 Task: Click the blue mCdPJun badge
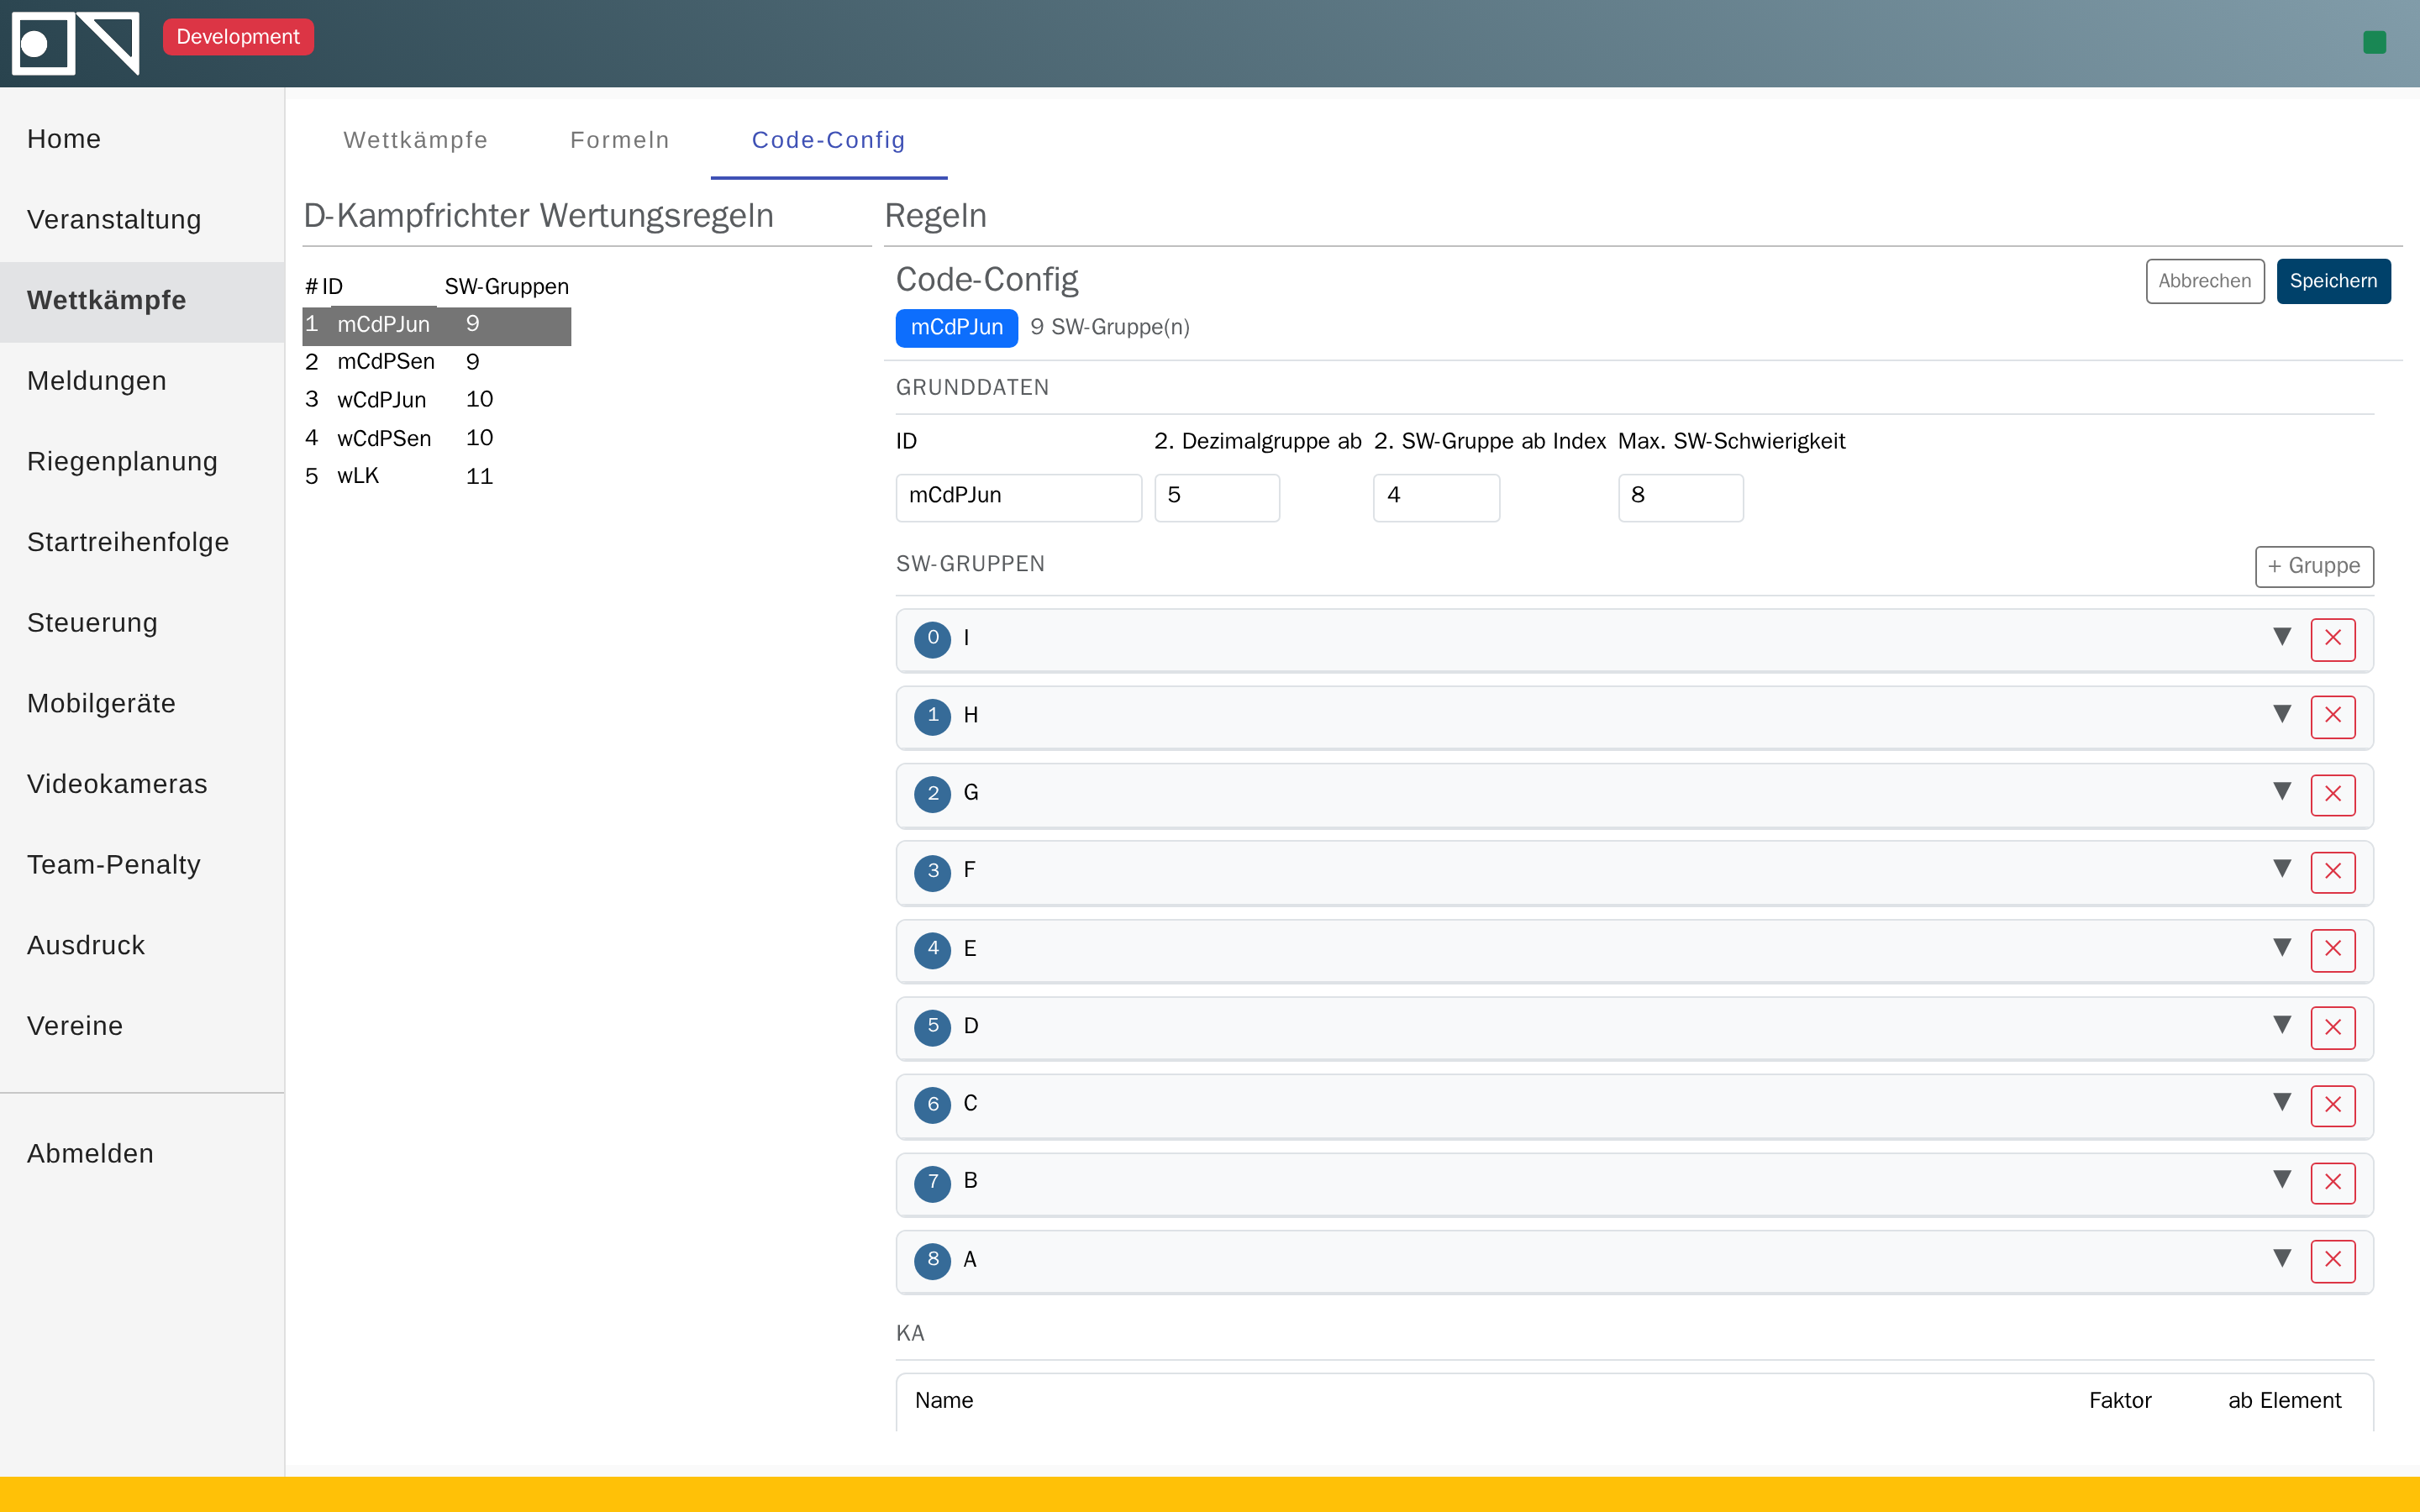pyautogui.click(x=956, y=328)
